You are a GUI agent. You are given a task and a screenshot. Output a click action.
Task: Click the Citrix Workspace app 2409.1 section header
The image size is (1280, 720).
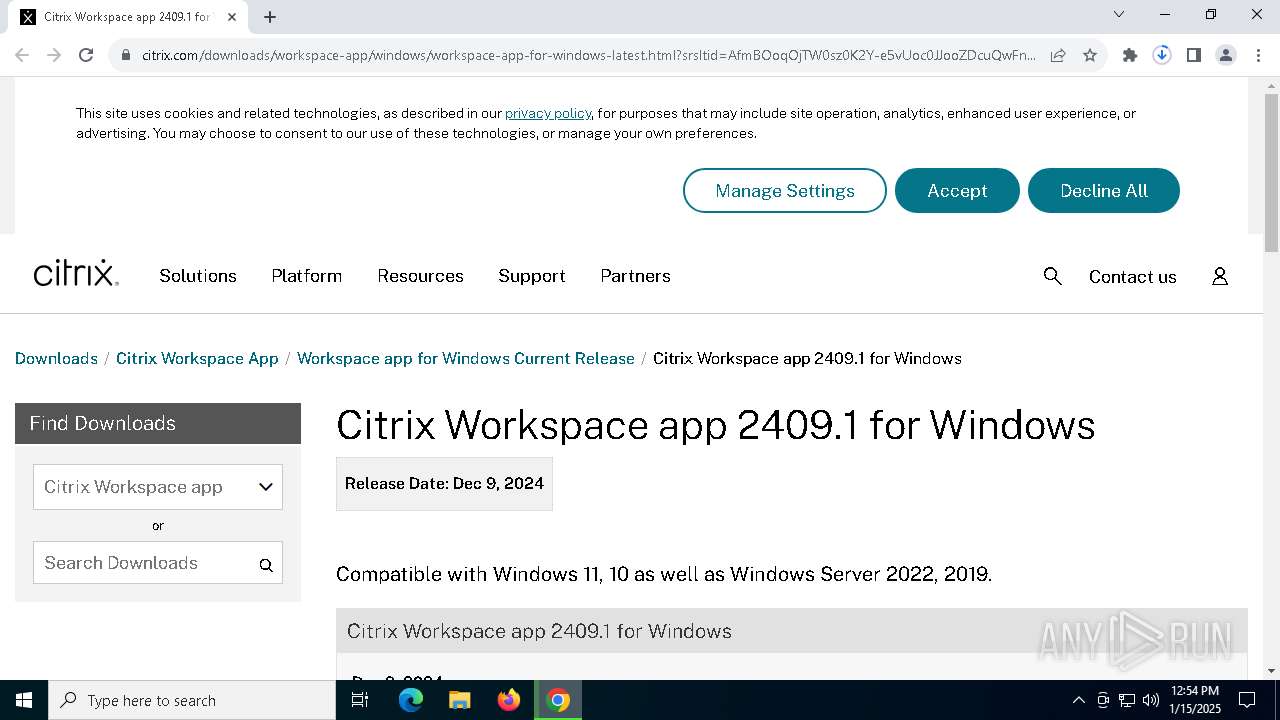coord(792,631)
